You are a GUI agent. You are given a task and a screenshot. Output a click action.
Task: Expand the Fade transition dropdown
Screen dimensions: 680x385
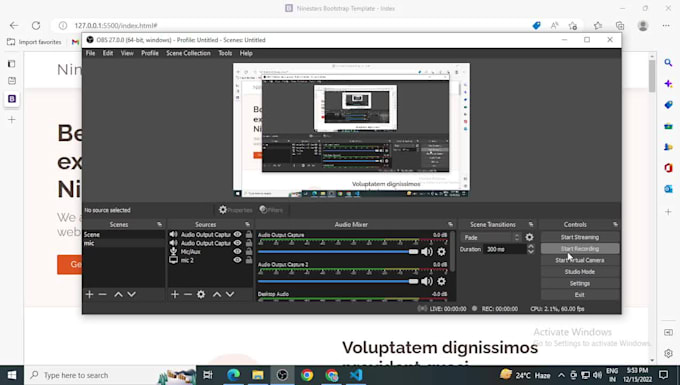coord(491,237)
